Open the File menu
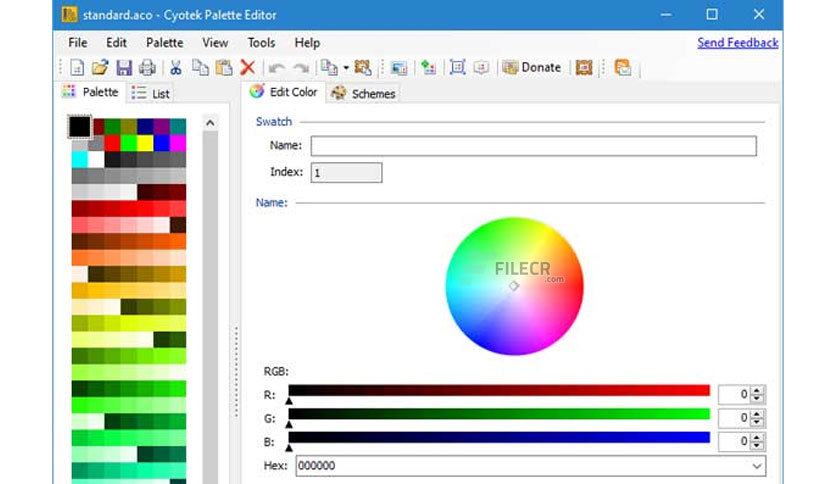 (77, 43)
